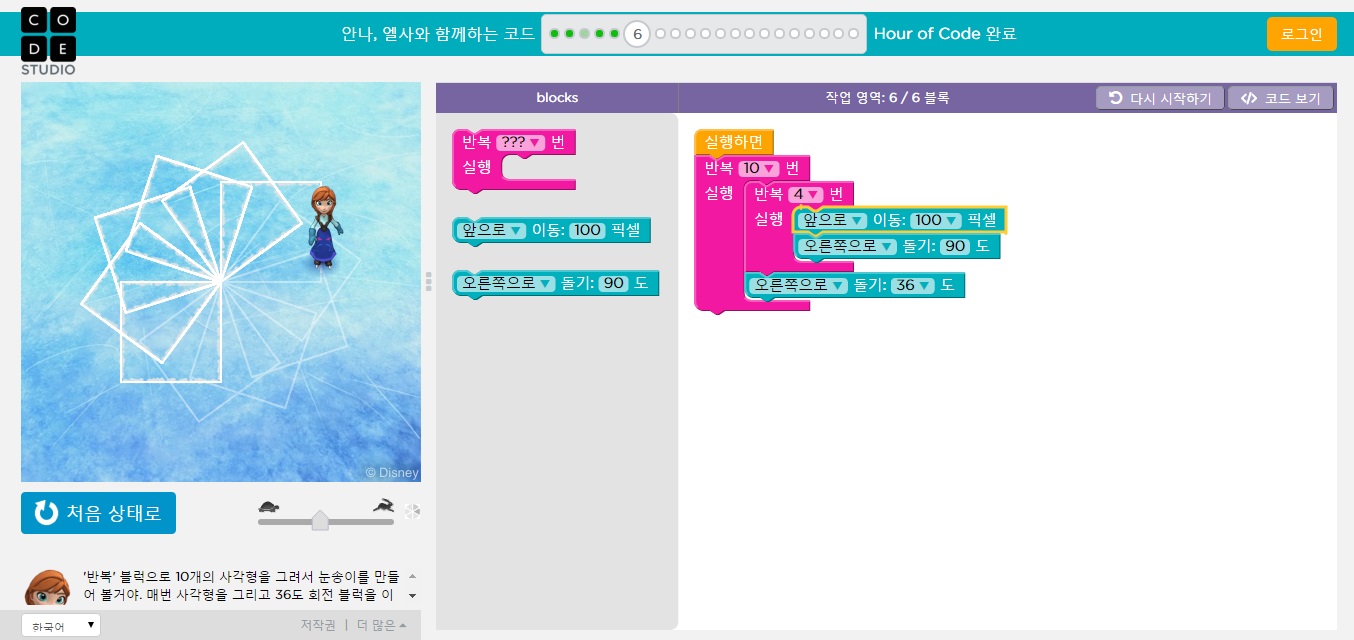Viewport: 1354px width, 640px height.
Task: Adjust the speed slider thumb
Action: pos(320,520)
